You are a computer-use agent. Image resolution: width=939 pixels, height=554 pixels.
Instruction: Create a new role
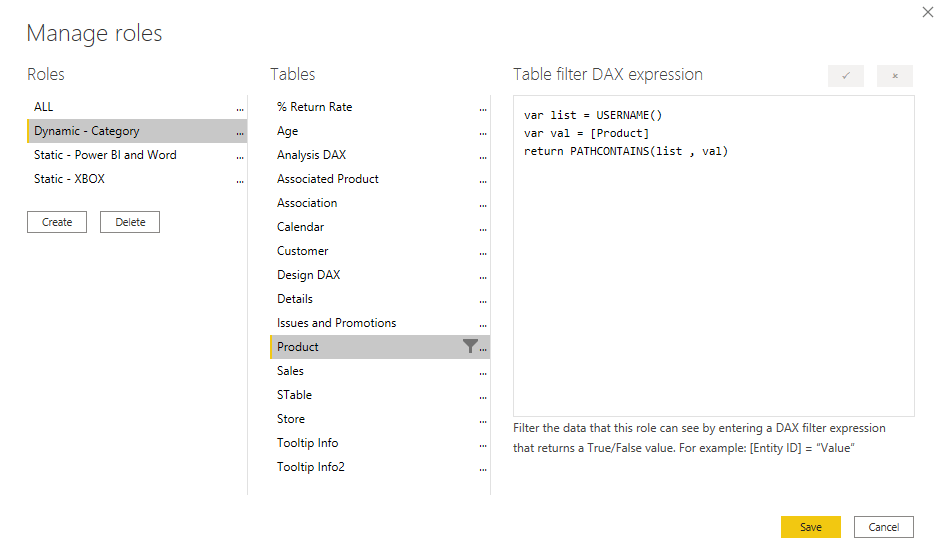pos(57,222)
